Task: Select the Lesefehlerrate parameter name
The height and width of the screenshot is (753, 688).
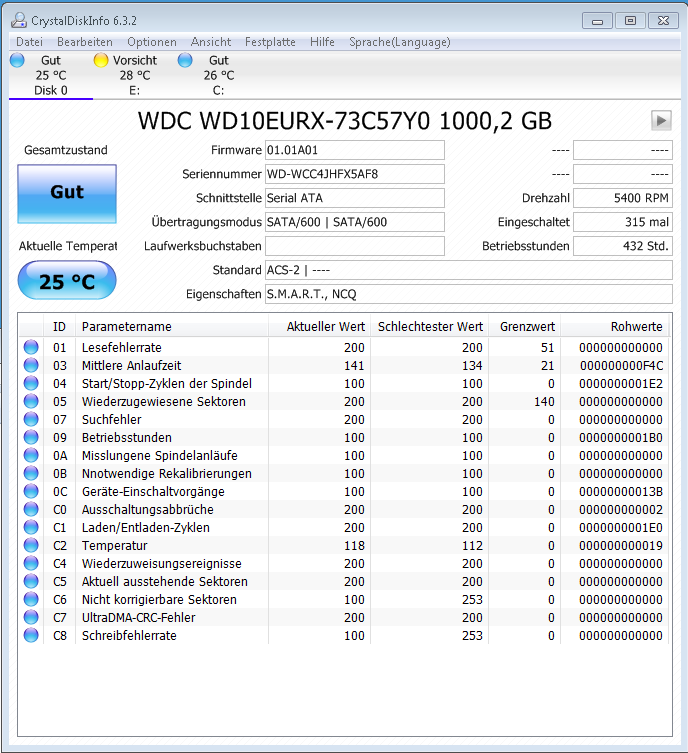Action: click(121, 347)
